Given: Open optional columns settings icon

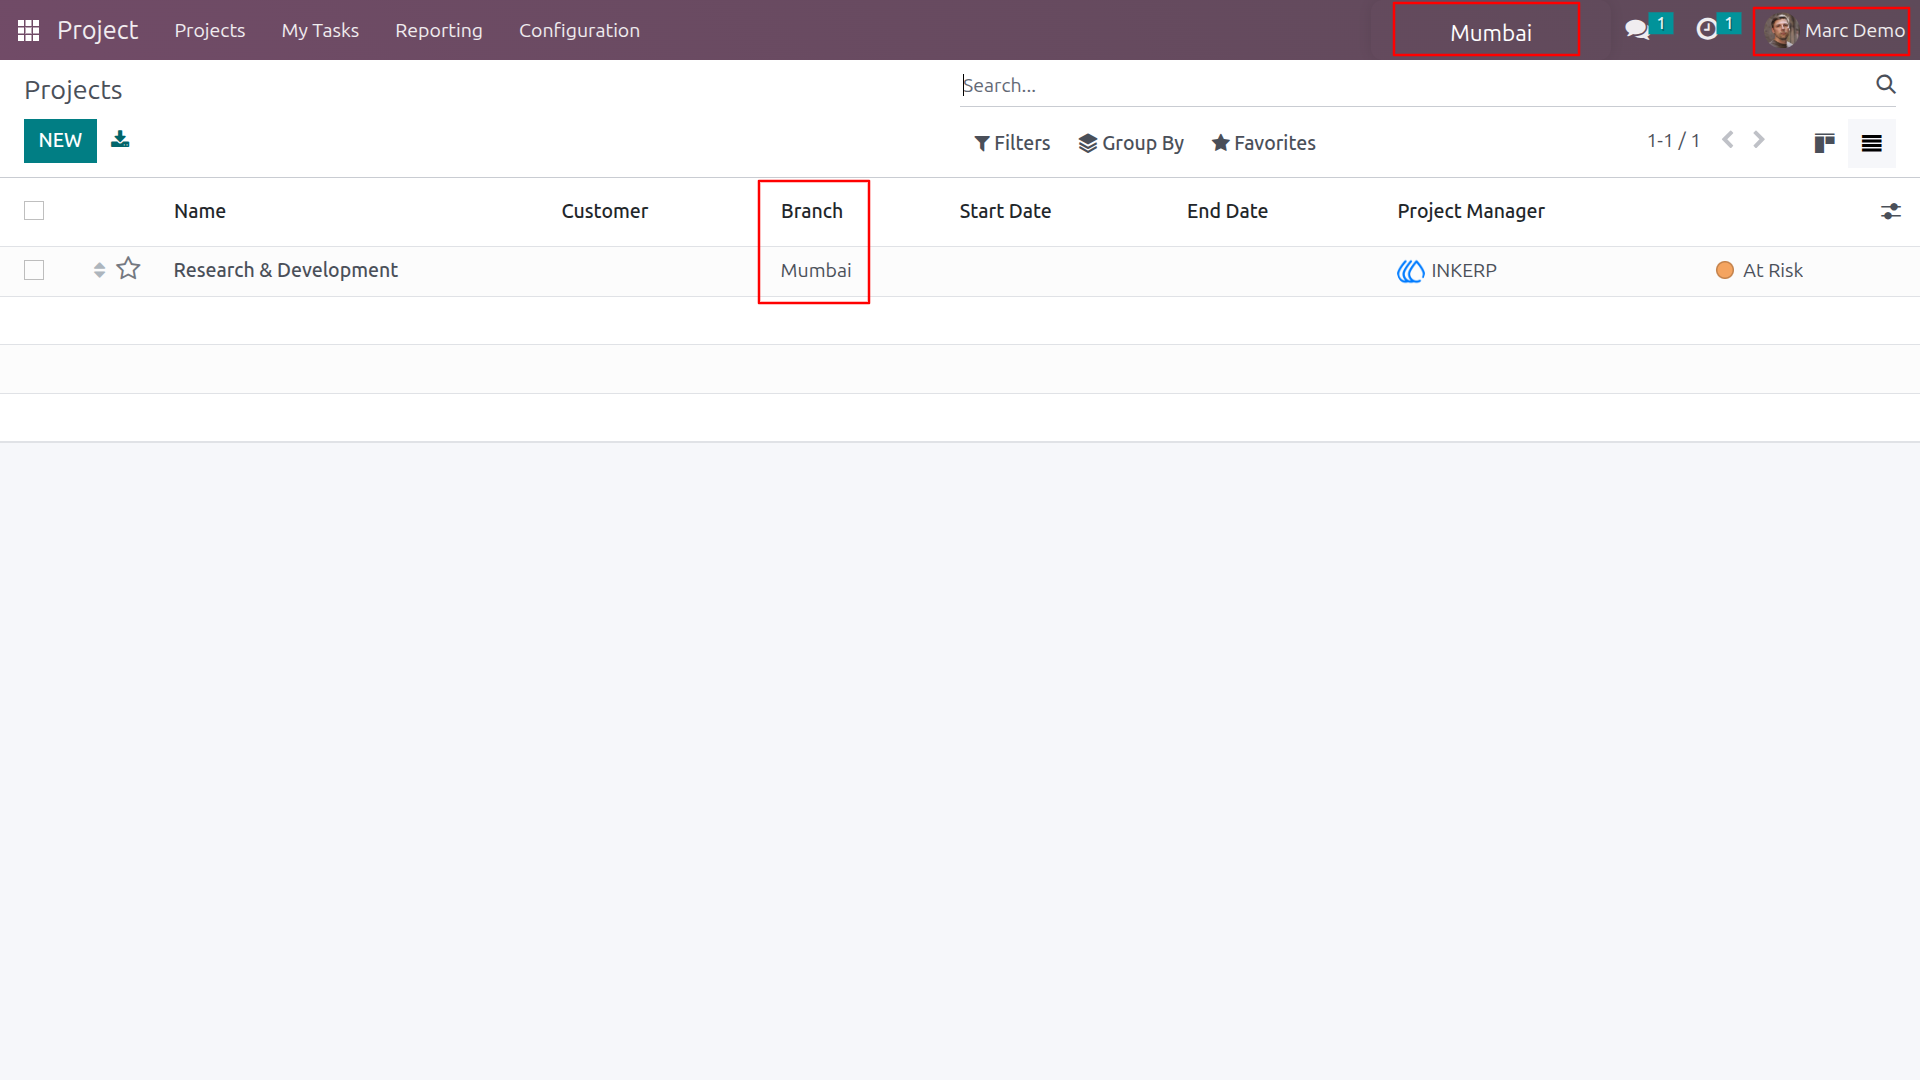Looking at the screenshot, I should 1890,211.
